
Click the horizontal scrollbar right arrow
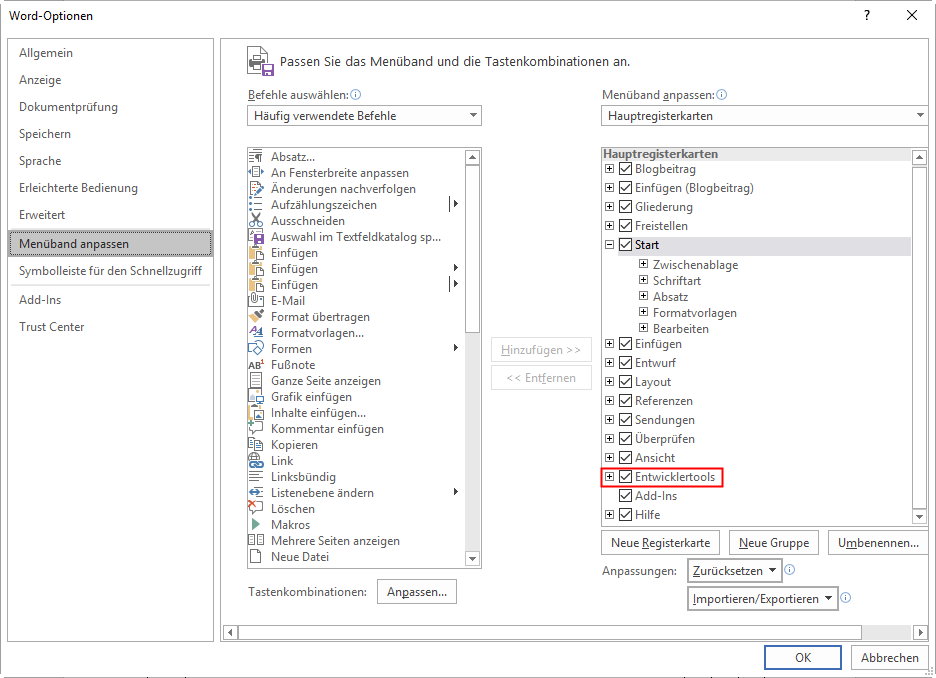[x=920, y=631]
